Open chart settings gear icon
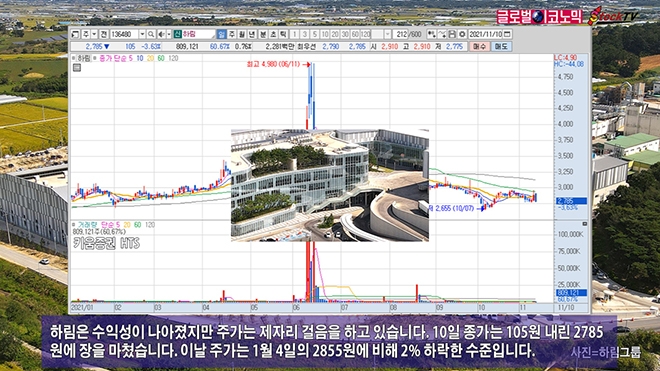The width and height of the screenshot is (660, 371). pos(462,34)
